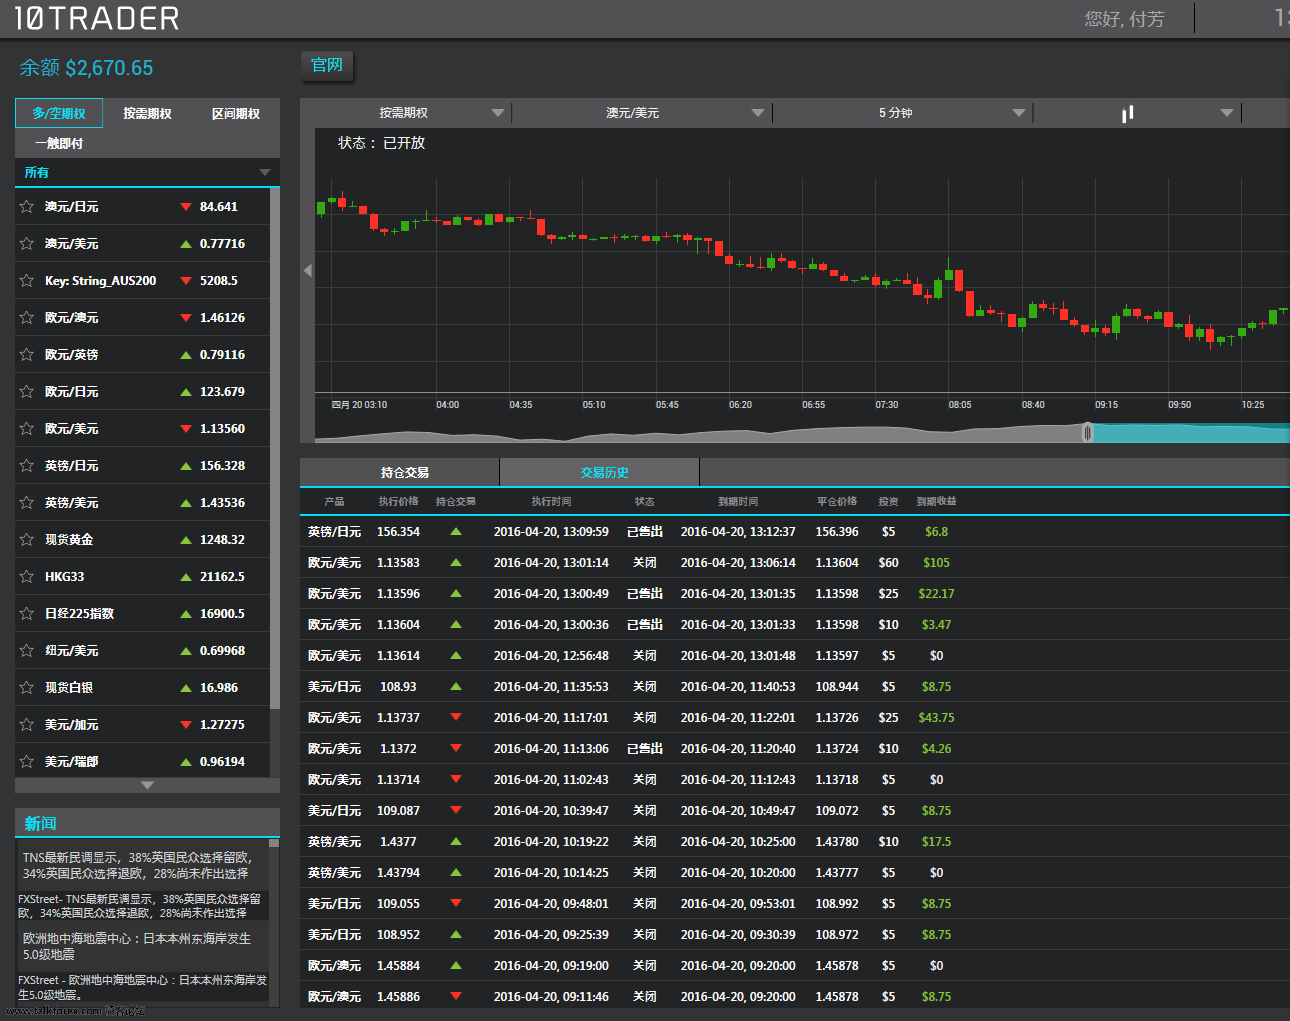Click down arrow in 美元/日元 109.087 trade row
The width and height of the screenshot is (1290, 1021).
pyautogui.click(x=456, y=811)
